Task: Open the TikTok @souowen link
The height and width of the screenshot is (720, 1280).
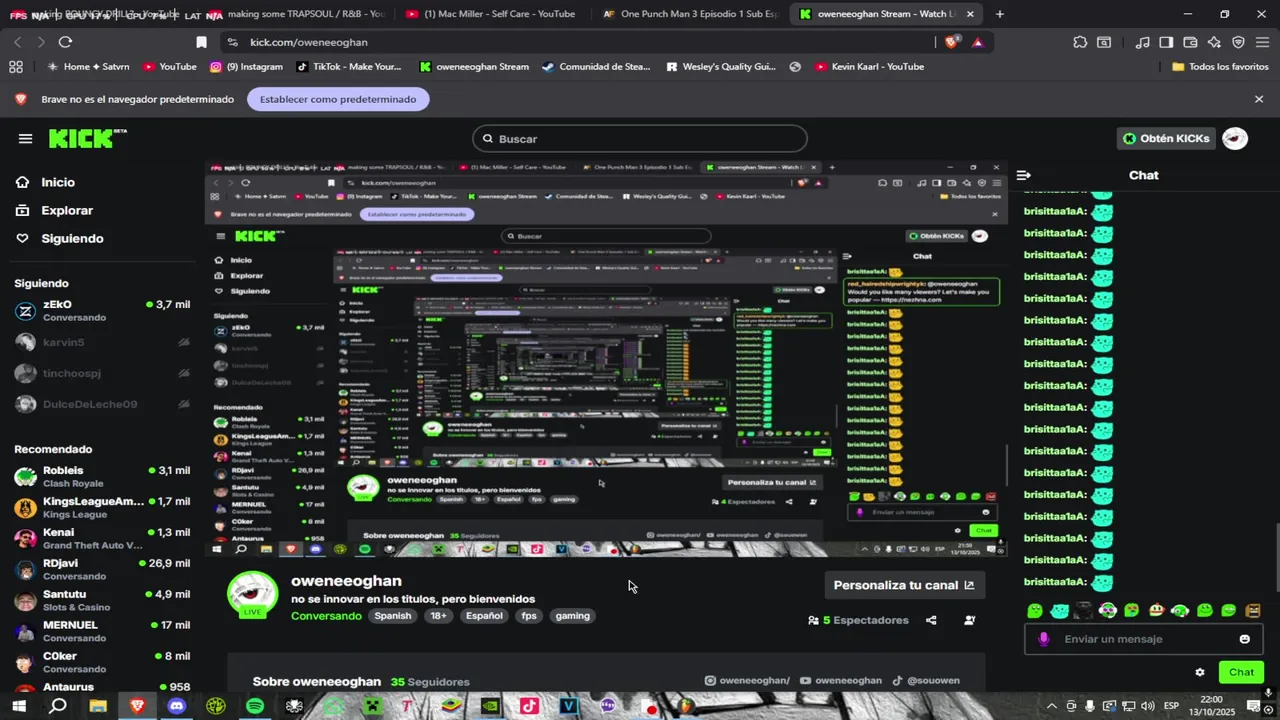Action: (x=926, y=681)
